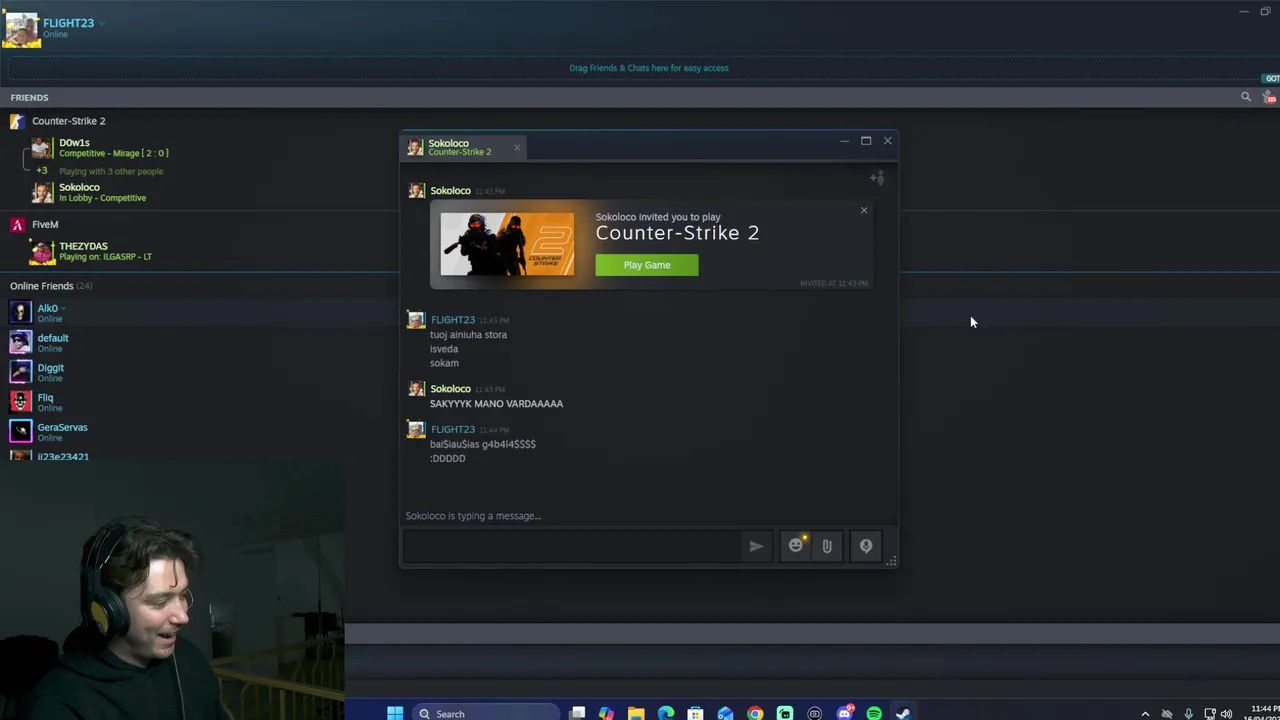1280x720 pixels.
Task: Open File Explorer from the taskbar
Action: [x=636, y=713]
